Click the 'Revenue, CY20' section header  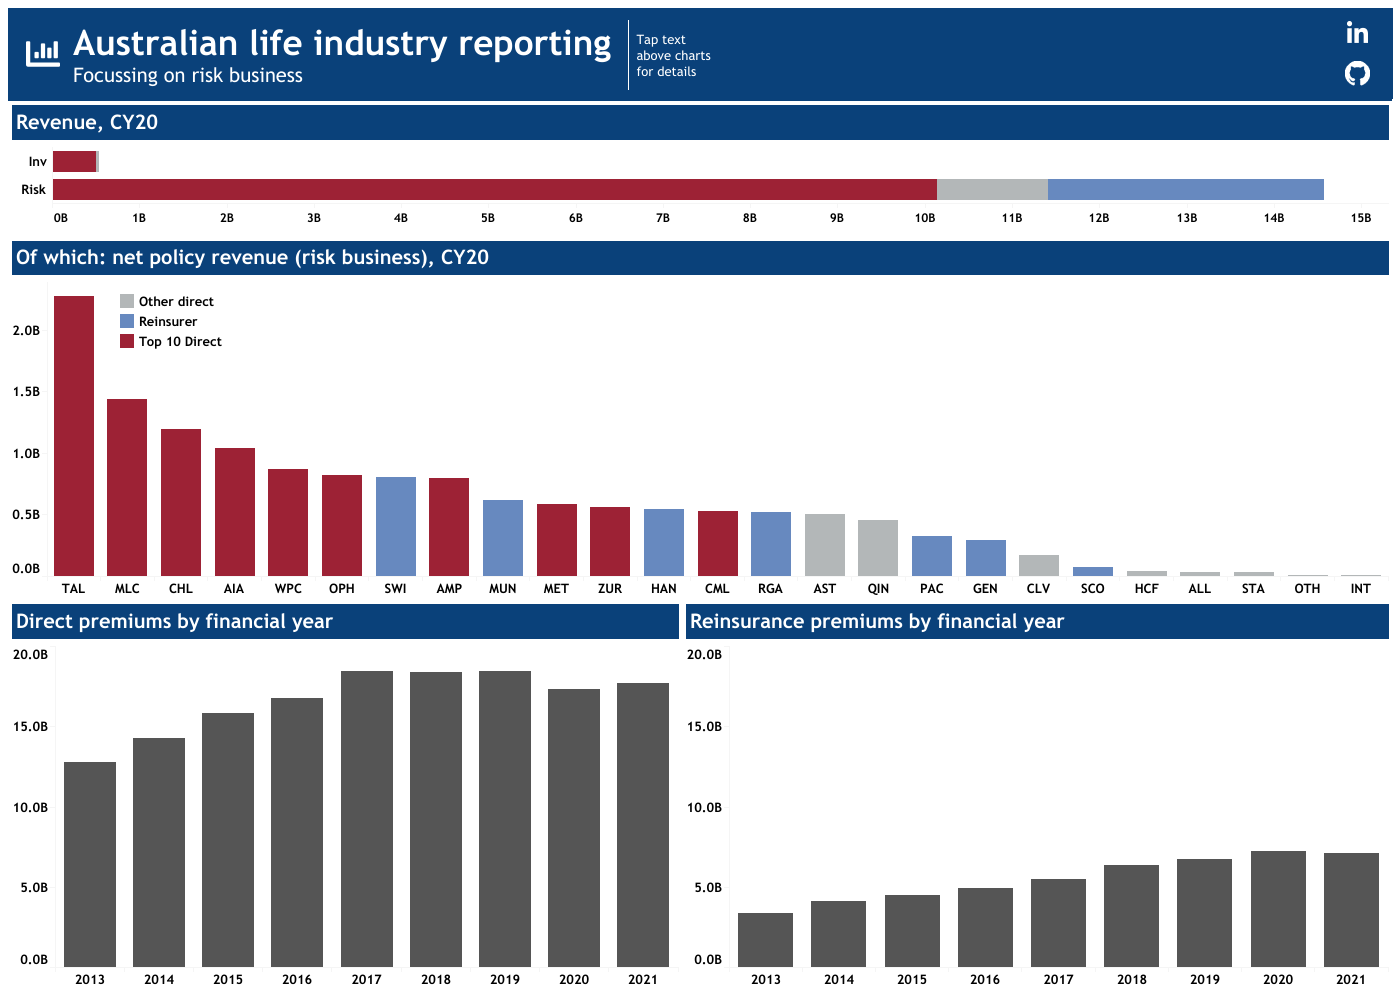pyautogui.click(x=87, y=123)
